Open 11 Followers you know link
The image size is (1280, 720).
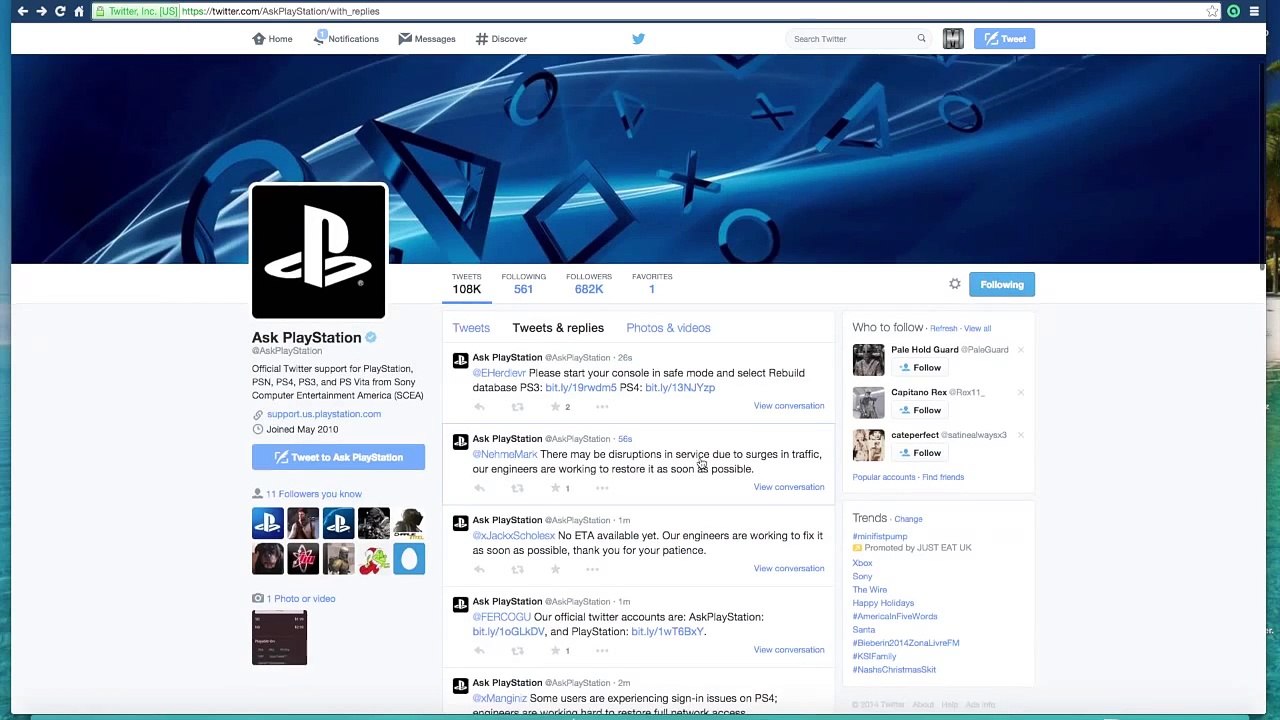click(x=314, y=494)
